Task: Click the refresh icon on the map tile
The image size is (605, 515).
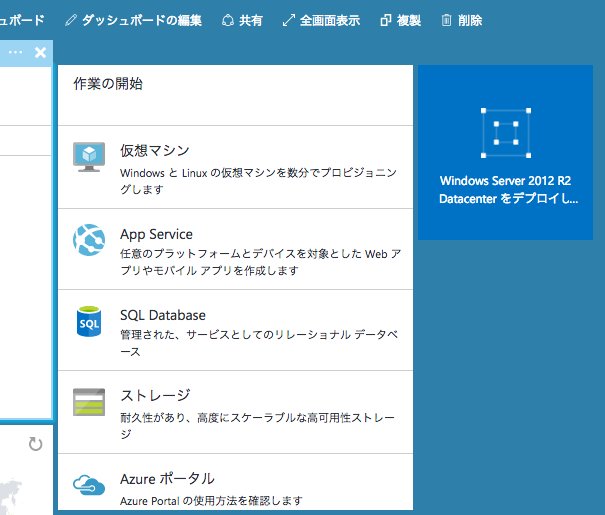Action: click(x=35, y=444)
